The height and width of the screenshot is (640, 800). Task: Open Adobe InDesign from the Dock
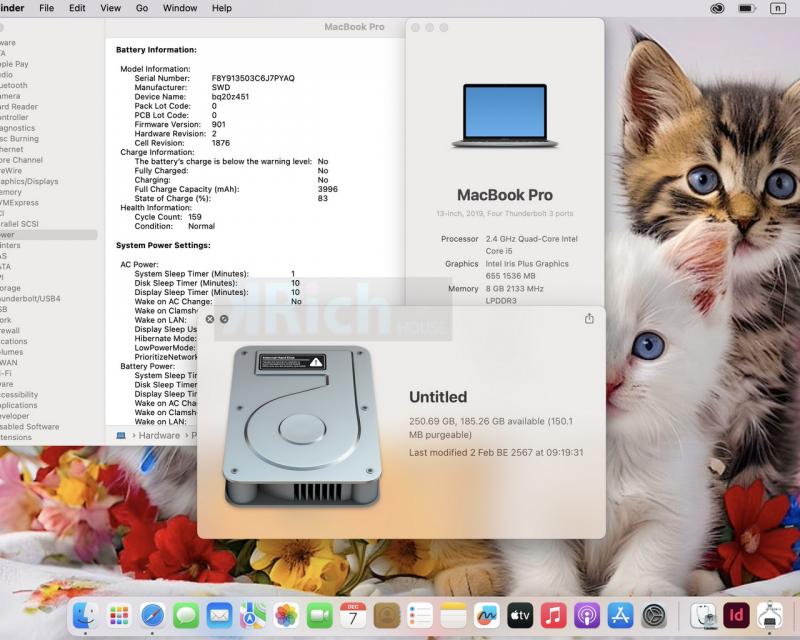[737, 615]
